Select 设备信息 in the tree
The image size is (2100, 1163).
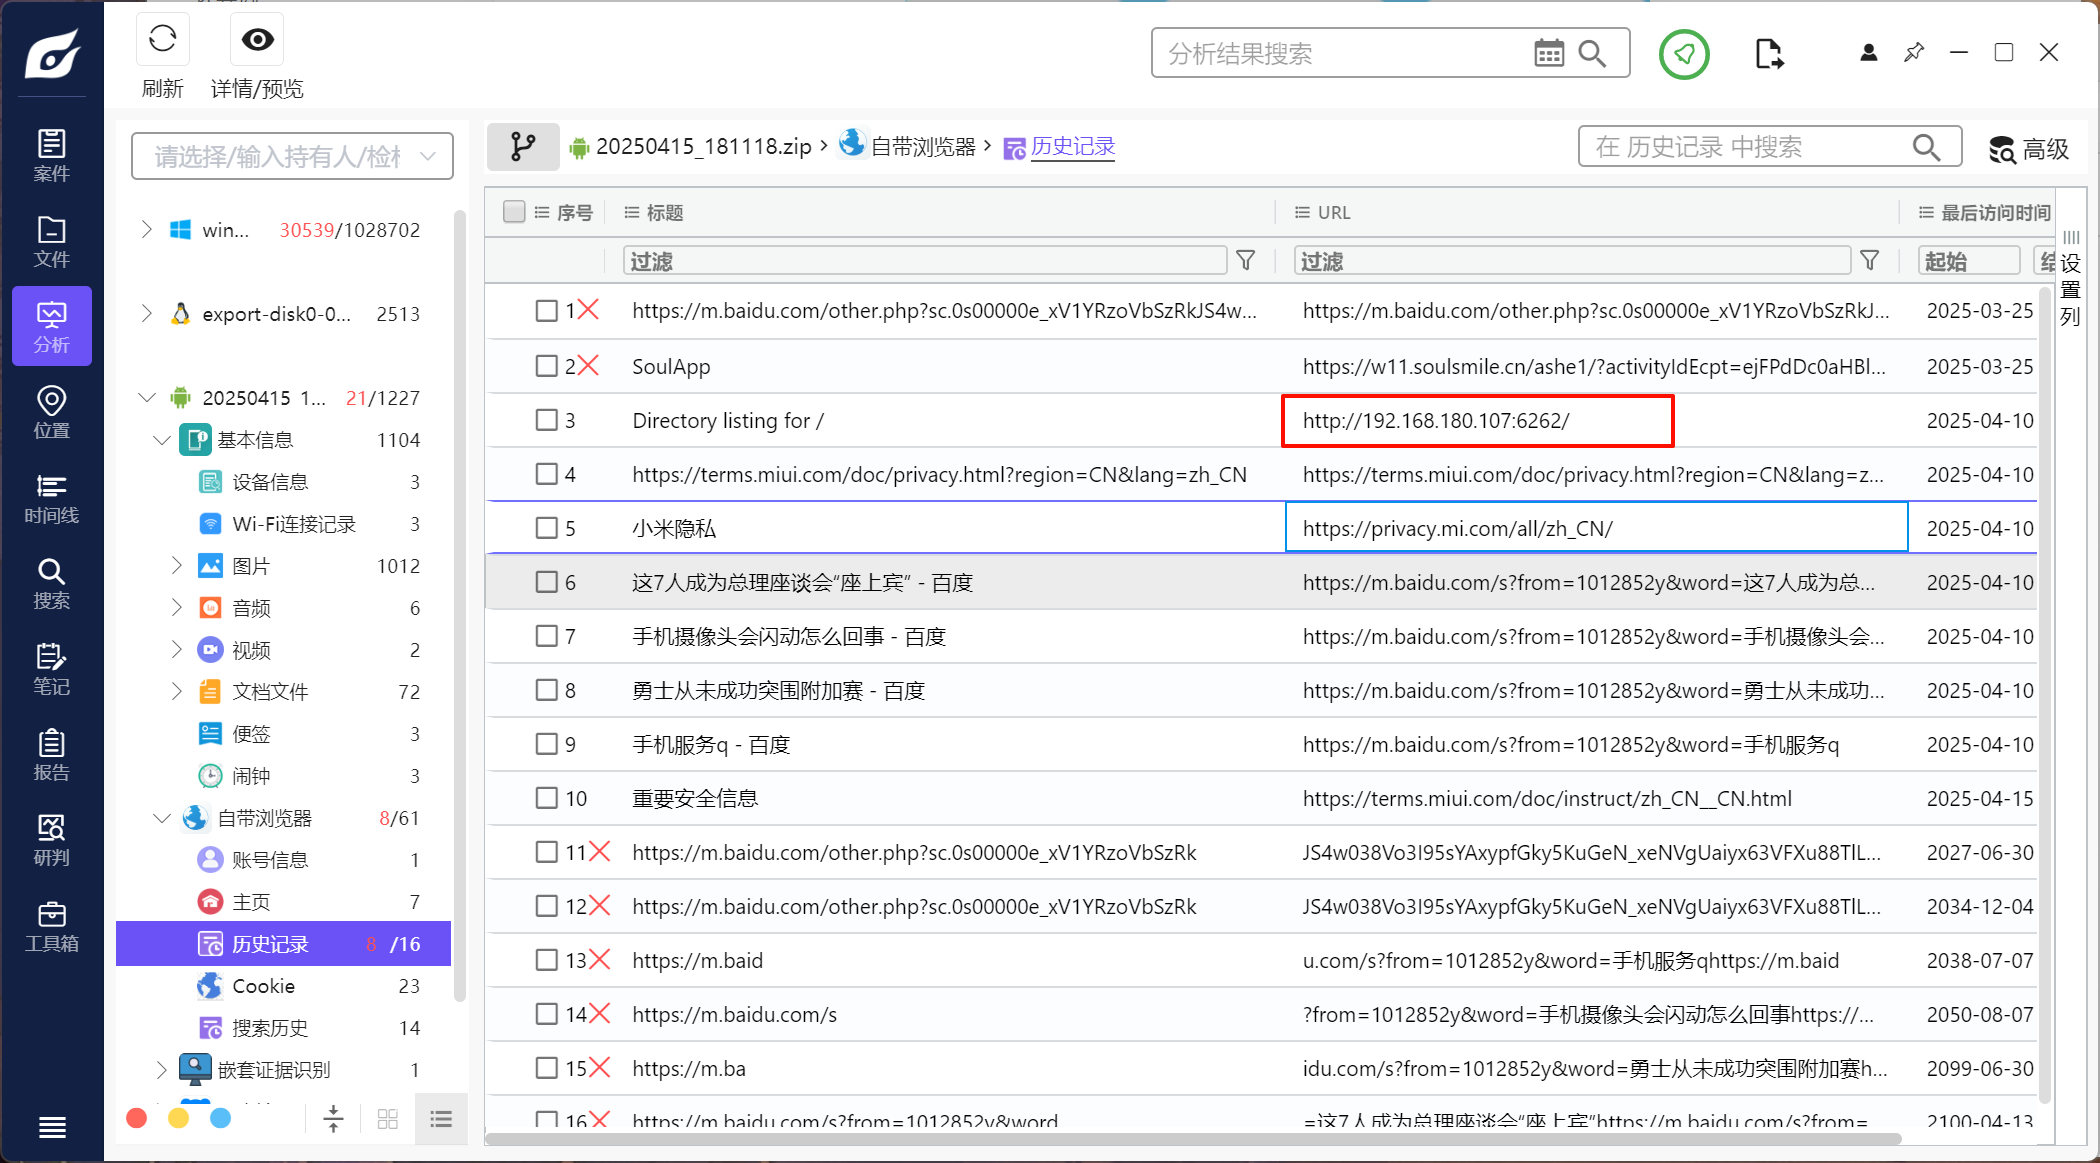270,482
